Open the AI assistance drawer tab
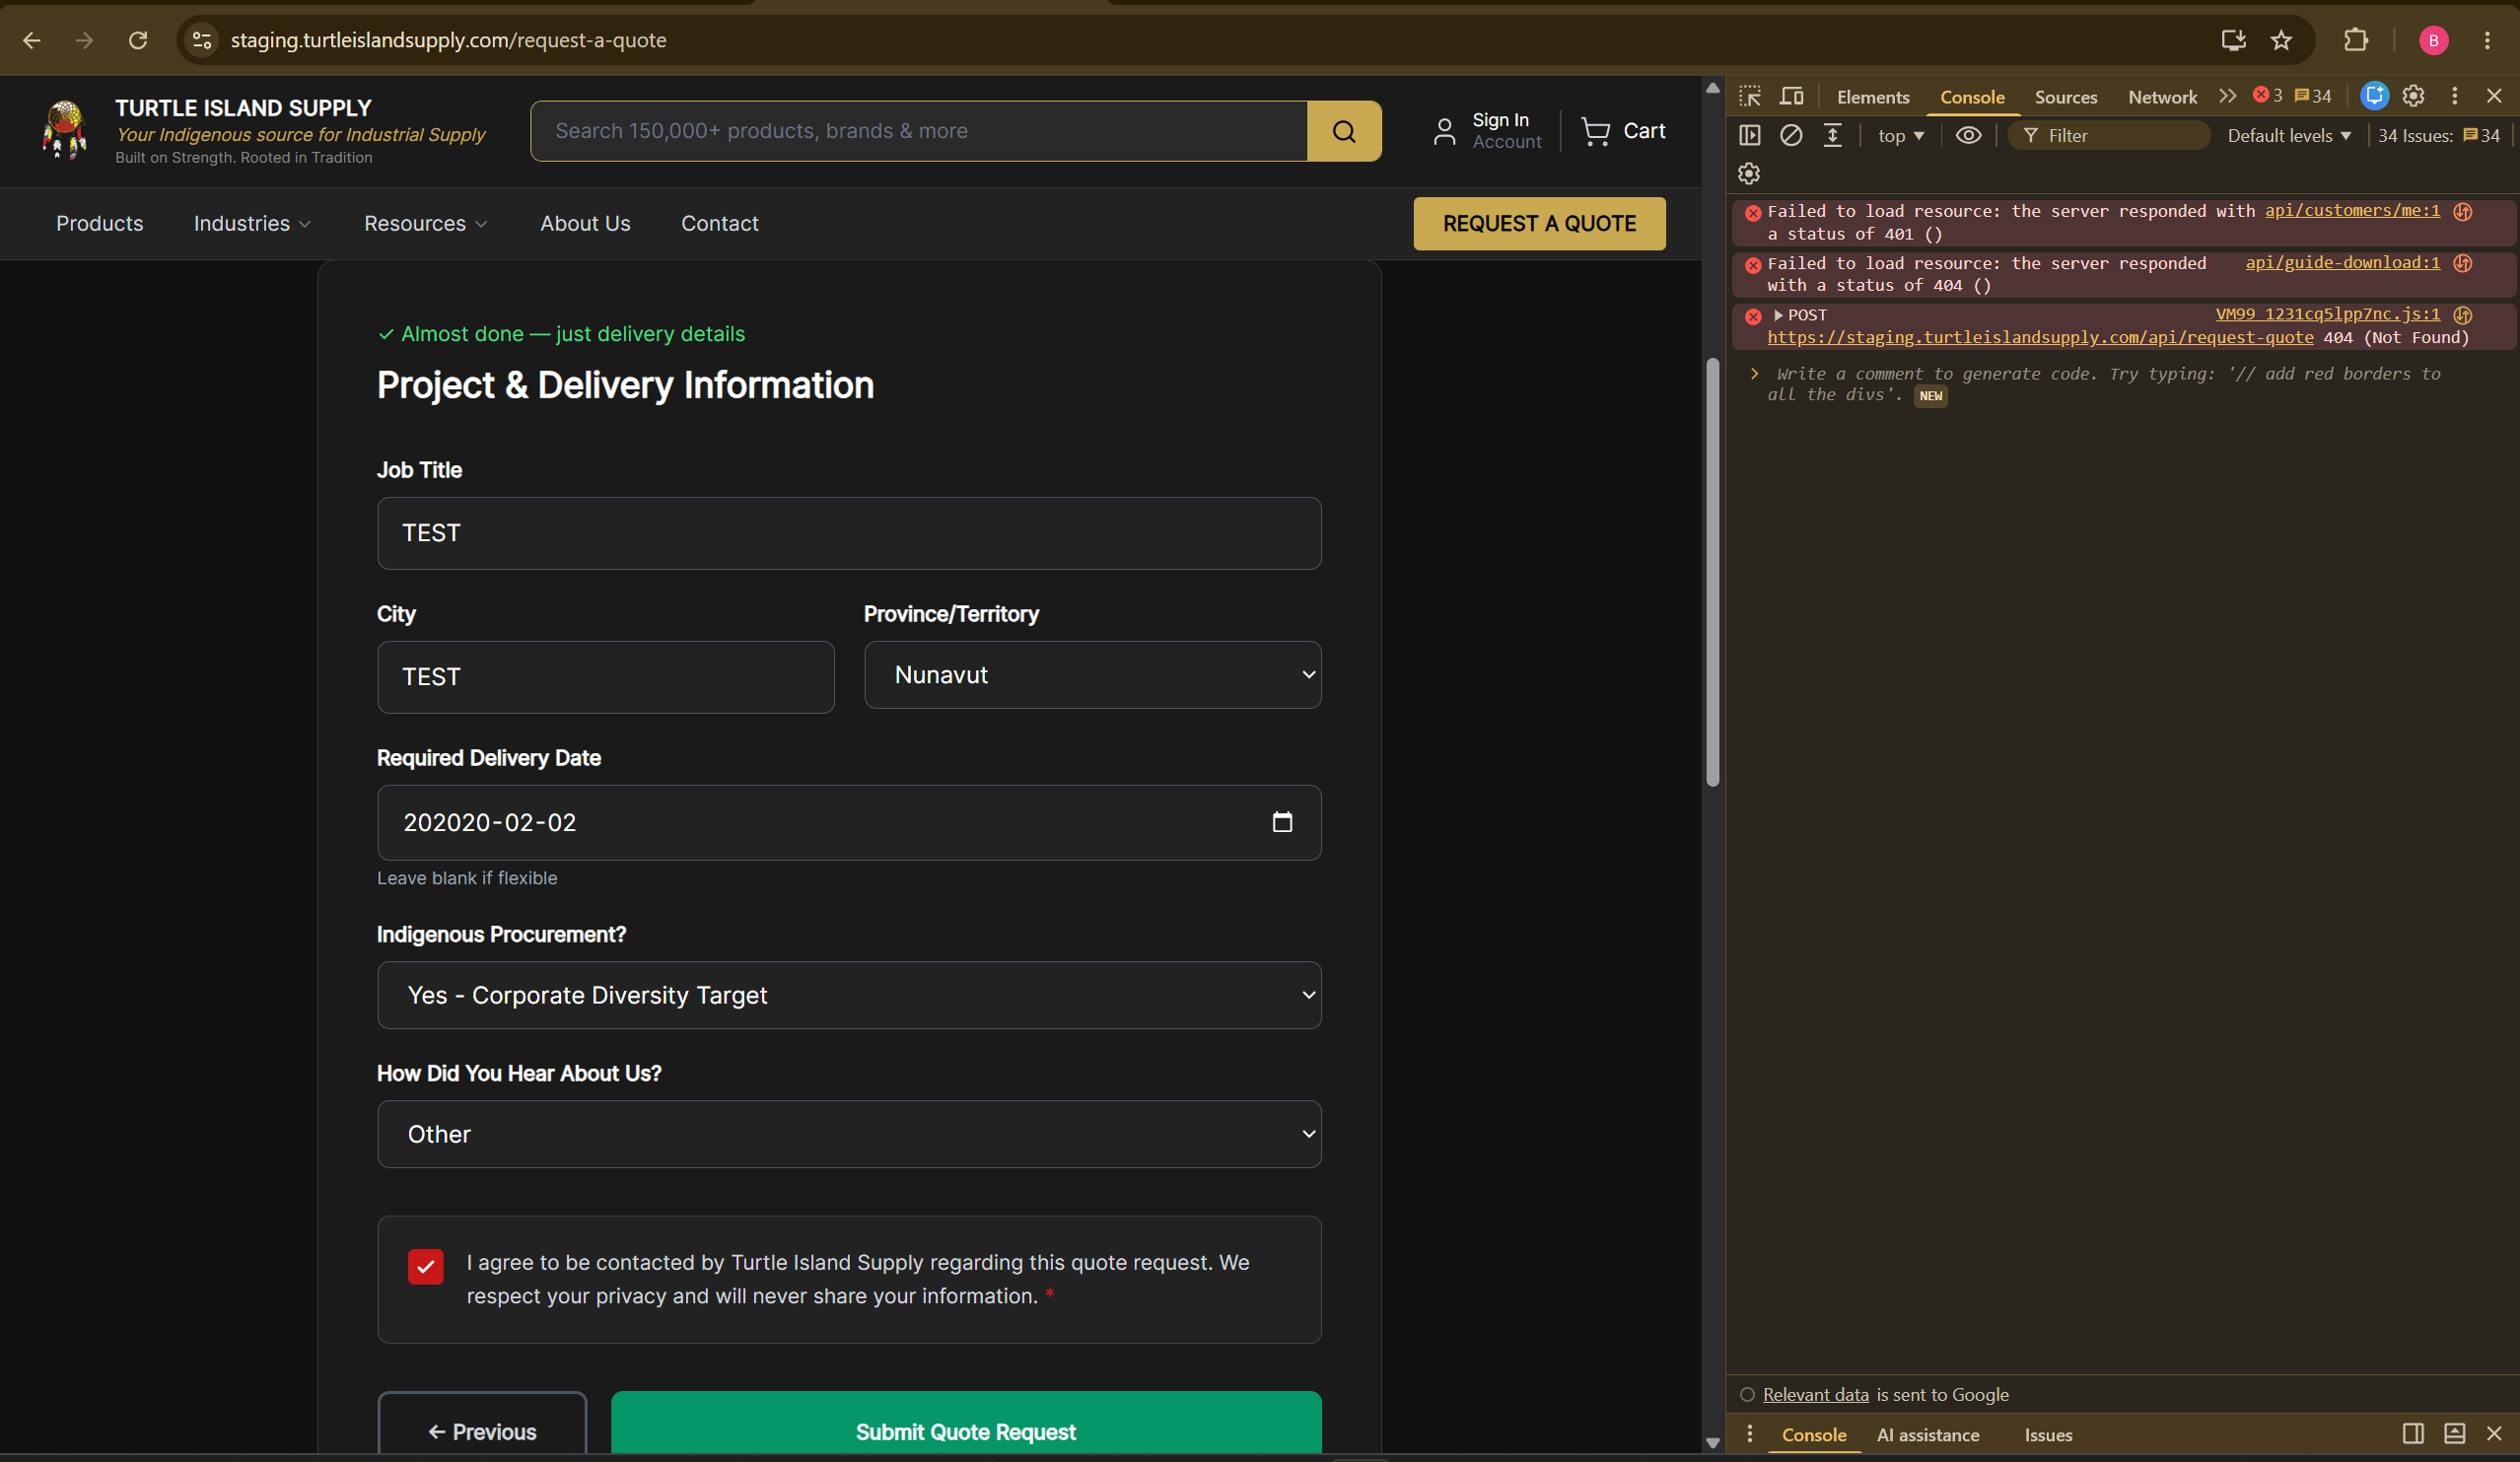The image size is (2520, 1462). [1928, 1435]
